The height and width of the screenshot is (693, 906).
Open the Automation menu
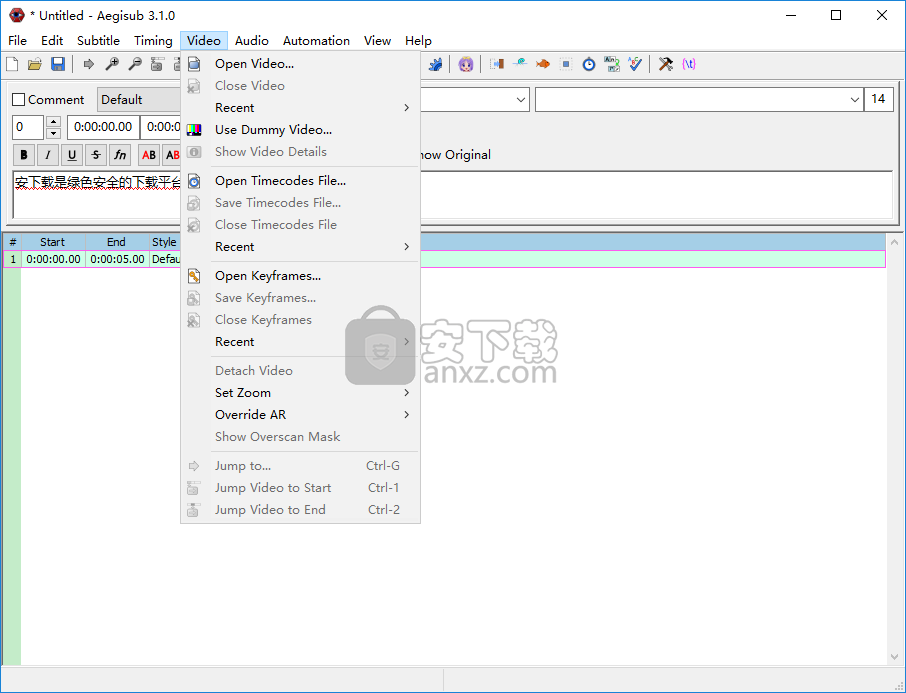pyautogui.click(x=316, y=41)
